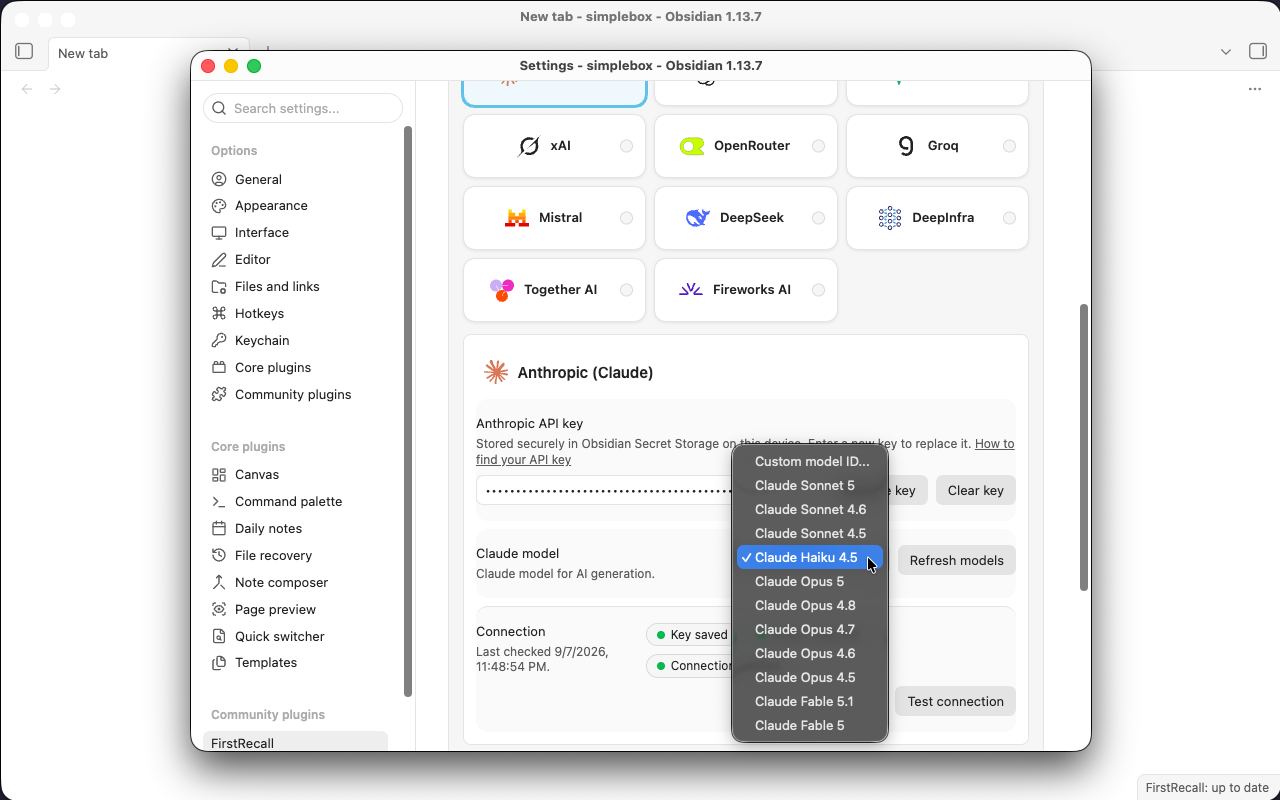Select the Mistral provider radio button
This screenshot has width=1280, height=800.
(626, 218)
